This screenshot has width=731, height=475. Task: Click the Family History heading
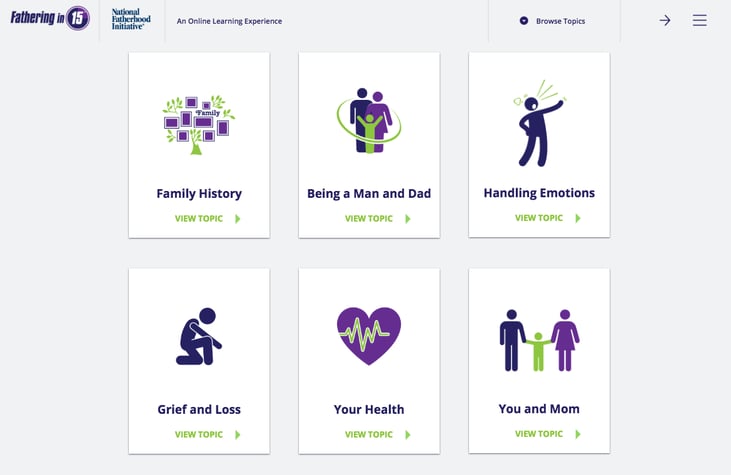(199, 193)
